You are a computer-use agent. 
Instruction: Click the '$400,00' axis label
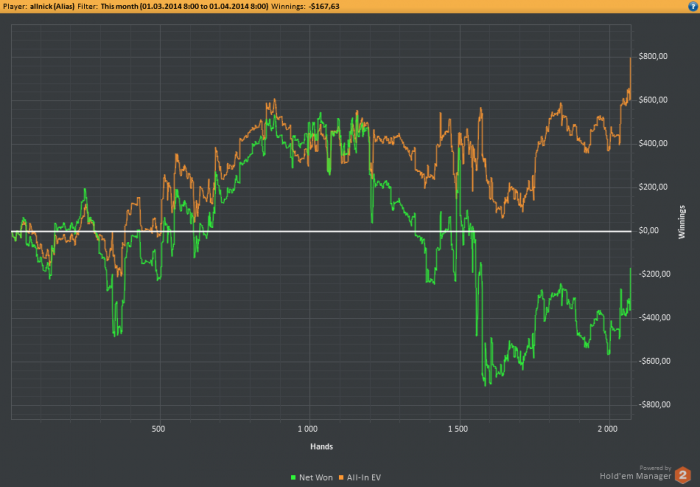coord(653,143)
